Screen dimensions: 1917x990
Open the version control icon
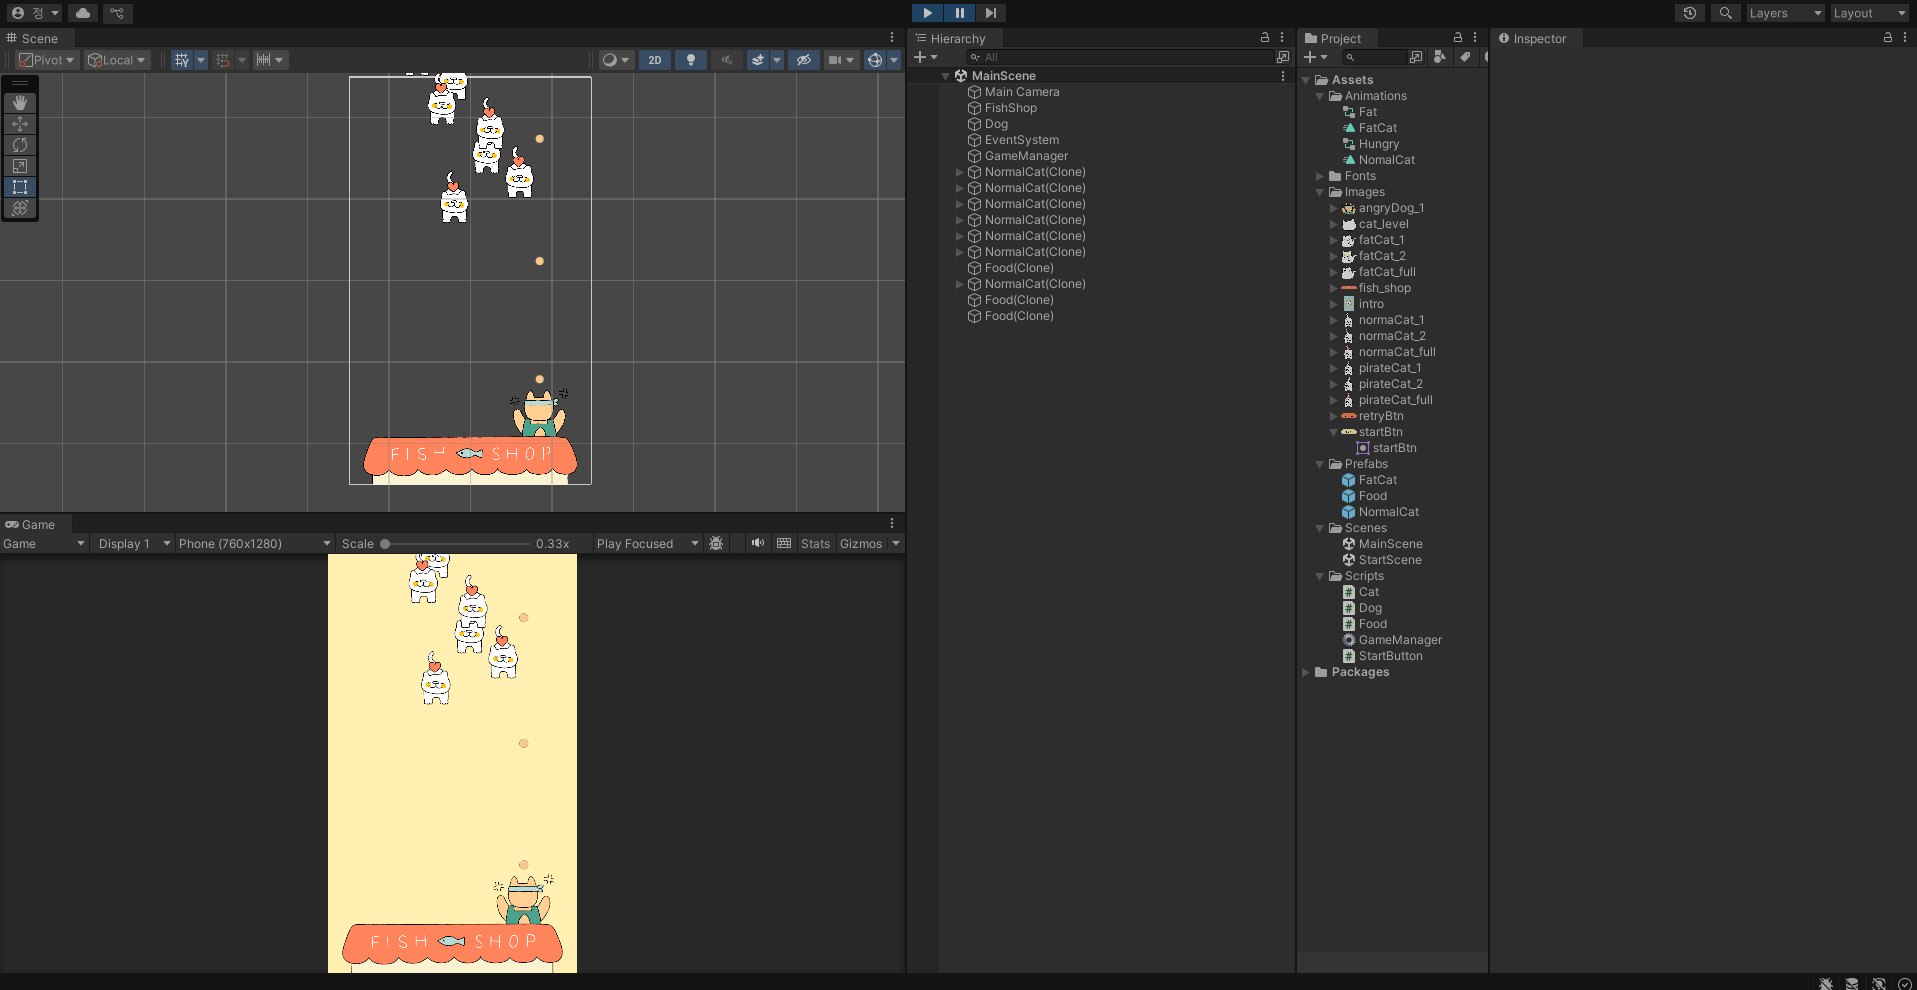pos(117,13)
